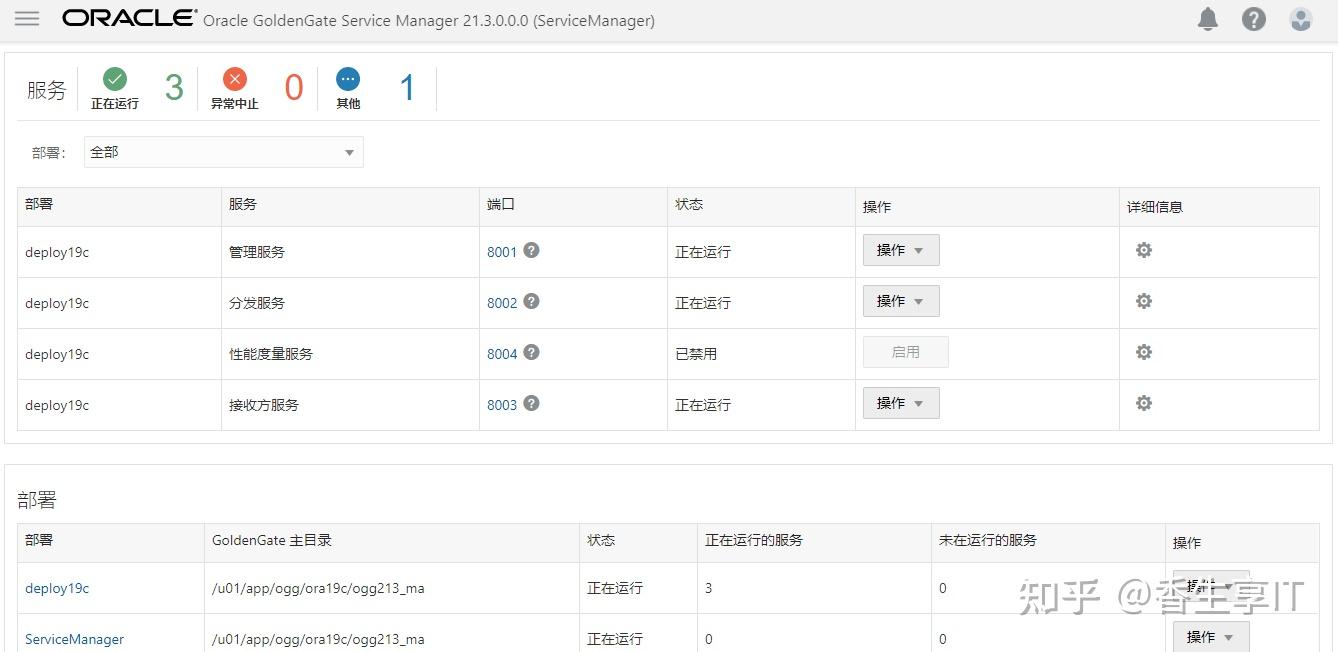The image size is (1338, 652).
Task: Expand the 部署 filter showing 全部
Action: (x=349, y=151)
